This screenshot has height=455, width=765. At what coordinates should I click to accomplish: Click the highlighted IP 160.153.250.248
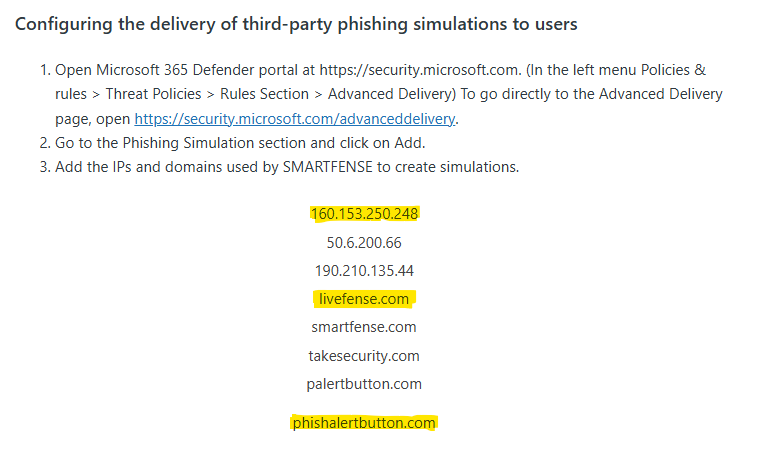[364, 214]
